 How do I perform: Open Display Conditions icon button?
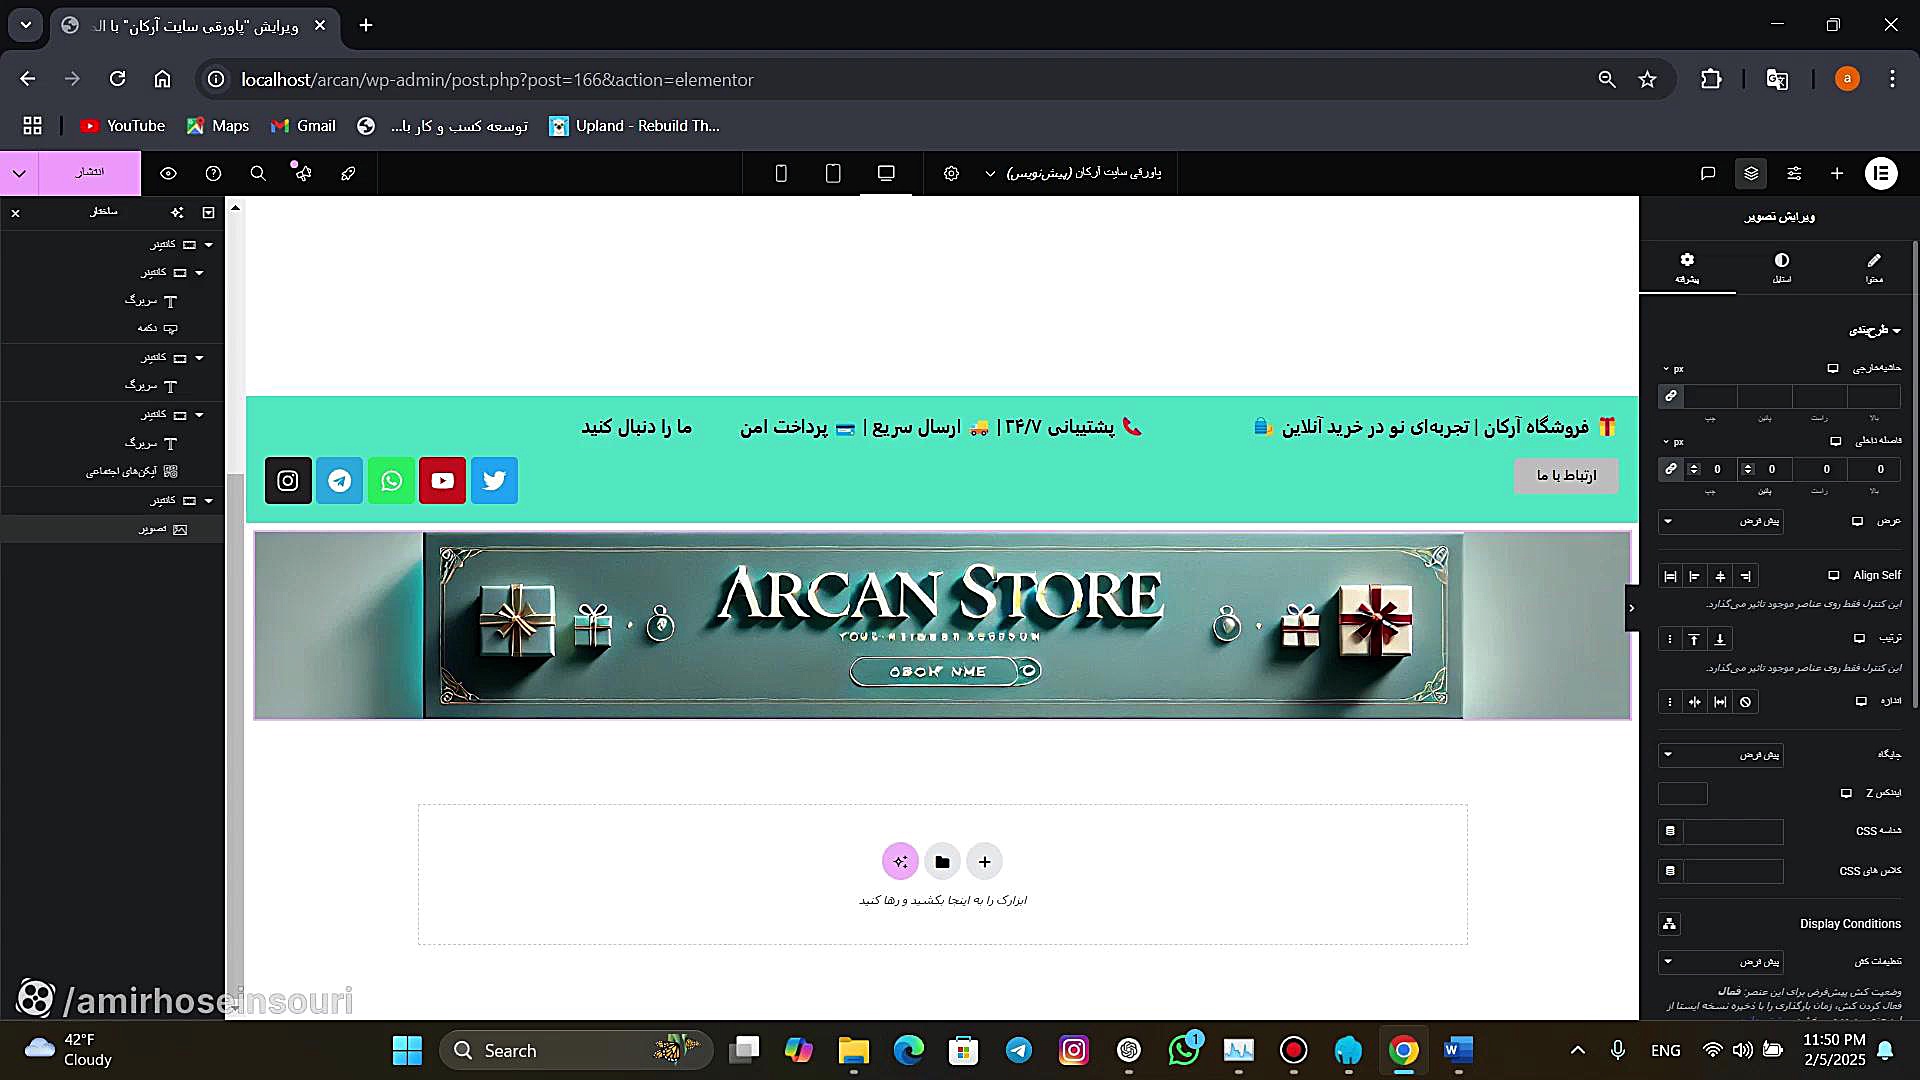tap(1670, 924)
